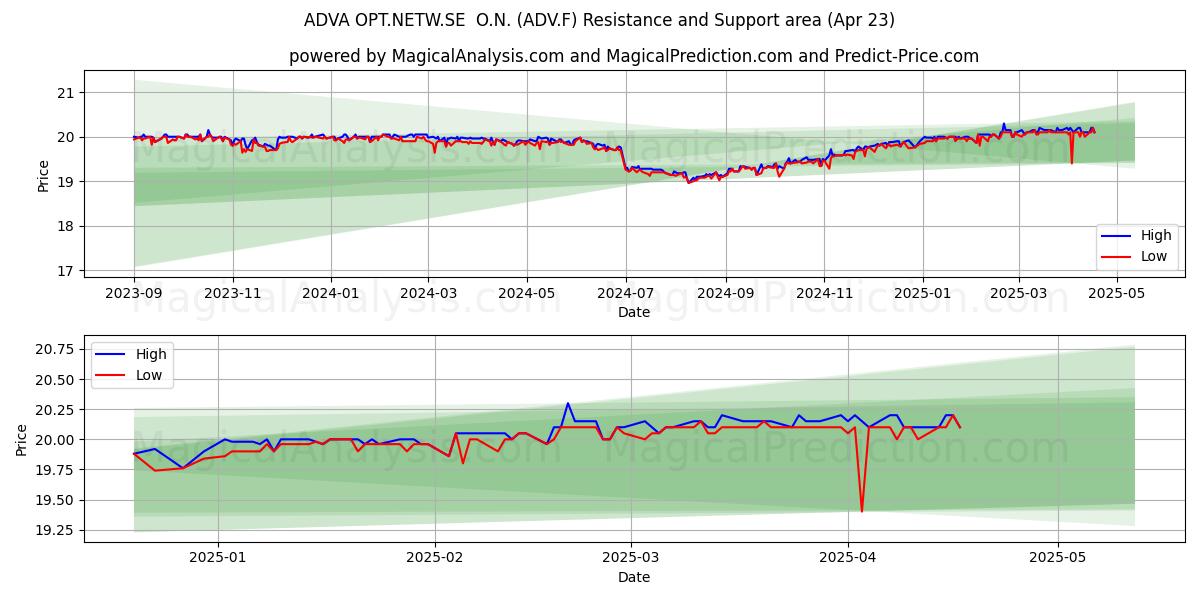Click the top chart x-axis label 2023-11
The image size is (1200, 600).
click(x=233, y=293)
